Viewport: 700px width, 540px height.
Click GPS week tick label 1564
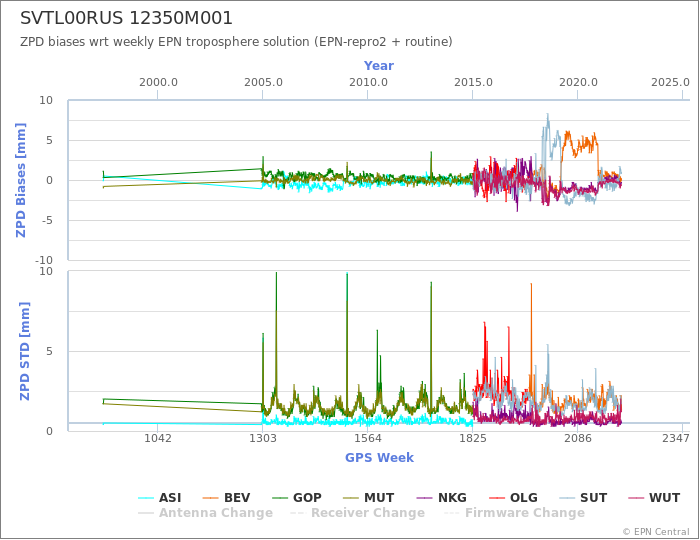coord(367,438)
